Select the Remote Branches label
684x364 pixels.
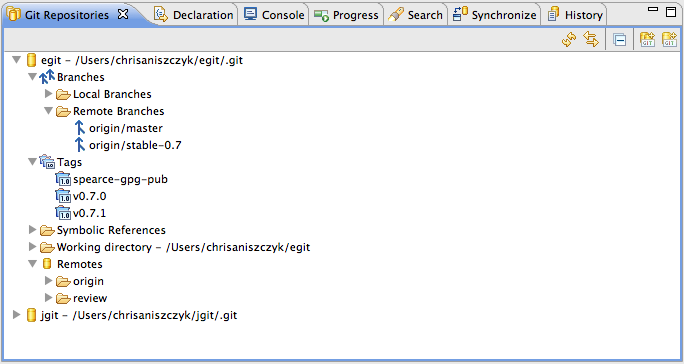[119, 111]
